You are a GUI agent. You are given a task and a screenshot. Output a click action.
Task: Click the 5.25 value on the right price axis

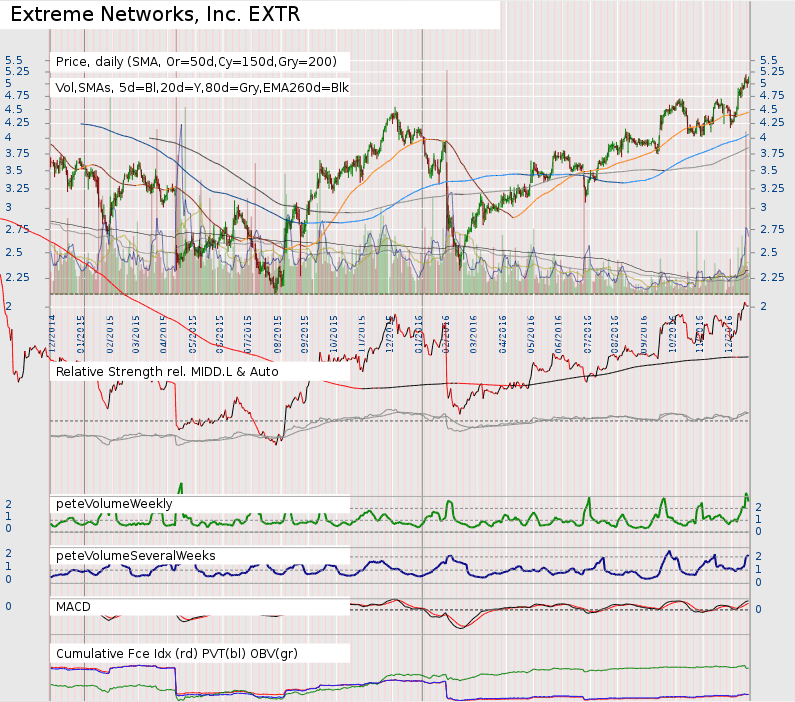pos(772,71)
